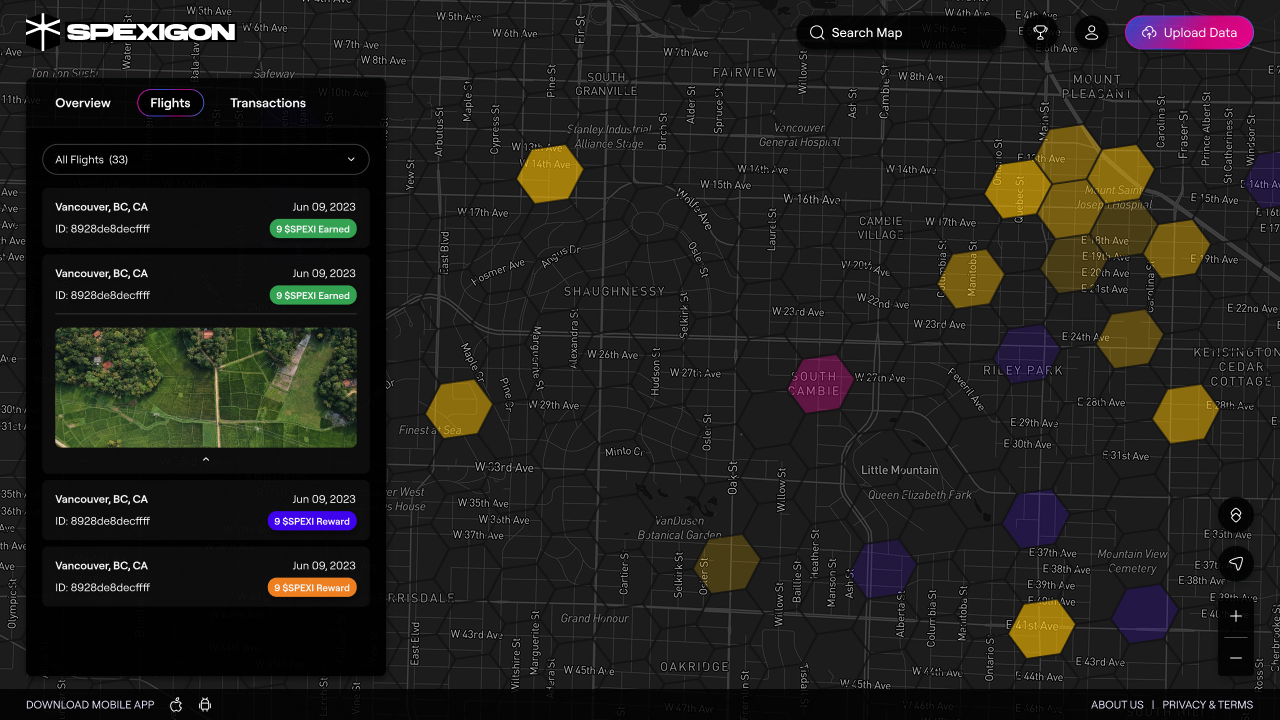
Task: Click the Upload Data button
Action: click(1189, 33)
